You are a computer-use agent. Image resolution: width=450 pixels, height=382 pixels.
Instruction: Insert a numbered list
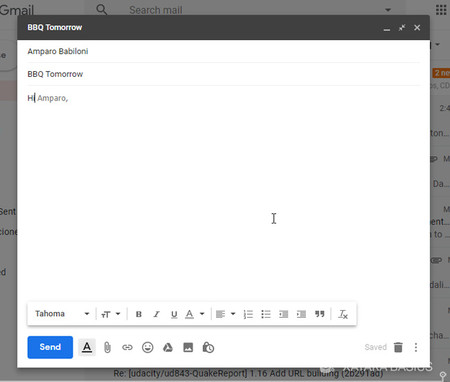248,314
